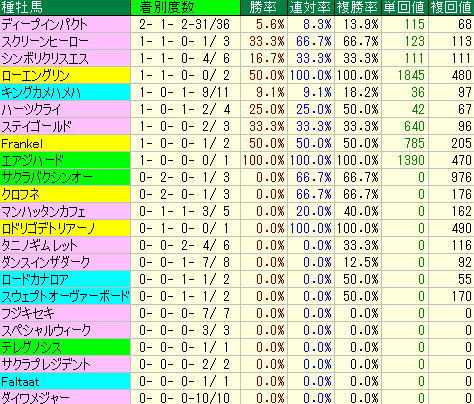Click Frankel's 205 複回値 value
Image resolution: width=474 pixels, height=404 pixels.
click(x=461, y=143)
